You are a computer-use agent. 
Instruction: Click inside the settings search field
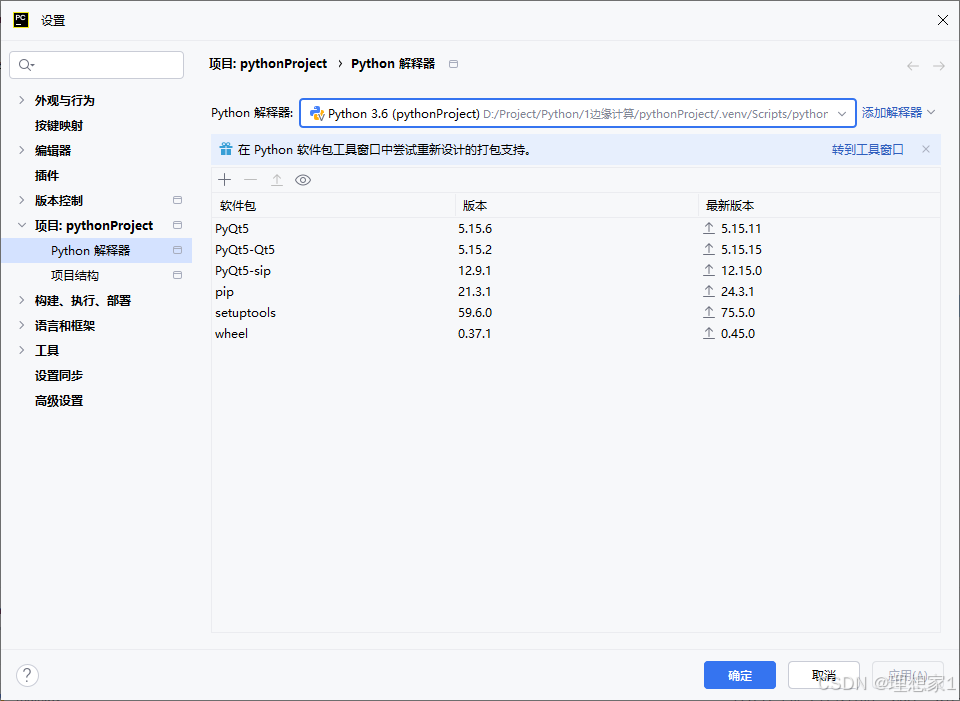(97, 65)
